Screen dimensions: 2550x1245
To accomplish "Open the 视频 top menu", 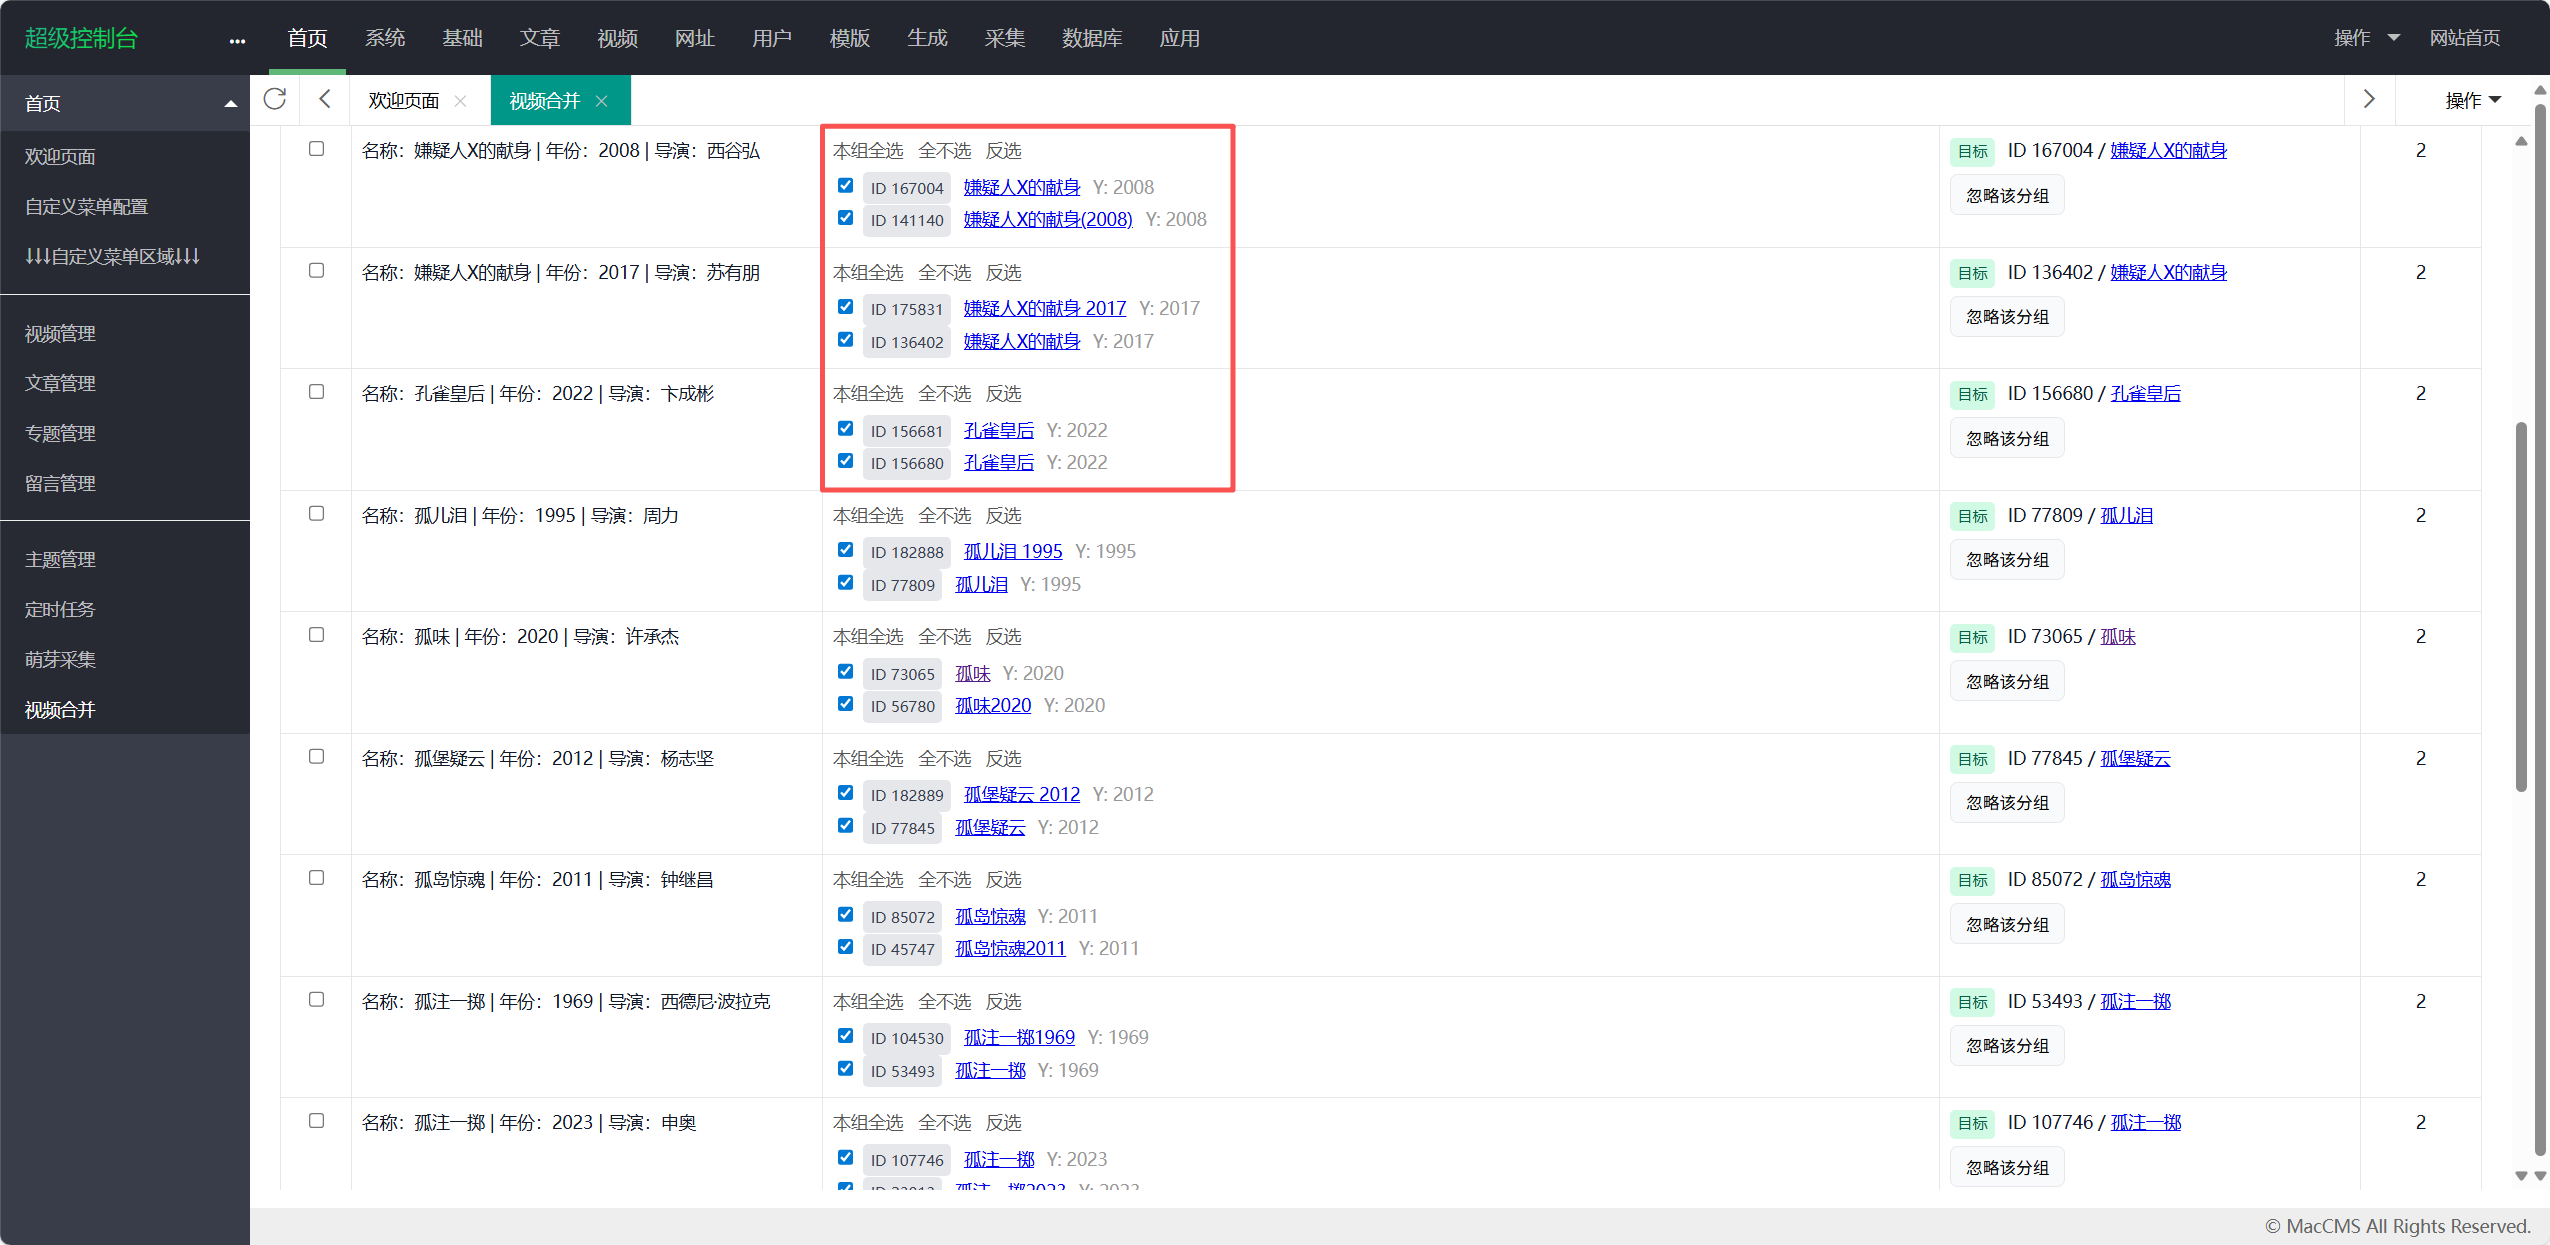I will coord(617,38).
